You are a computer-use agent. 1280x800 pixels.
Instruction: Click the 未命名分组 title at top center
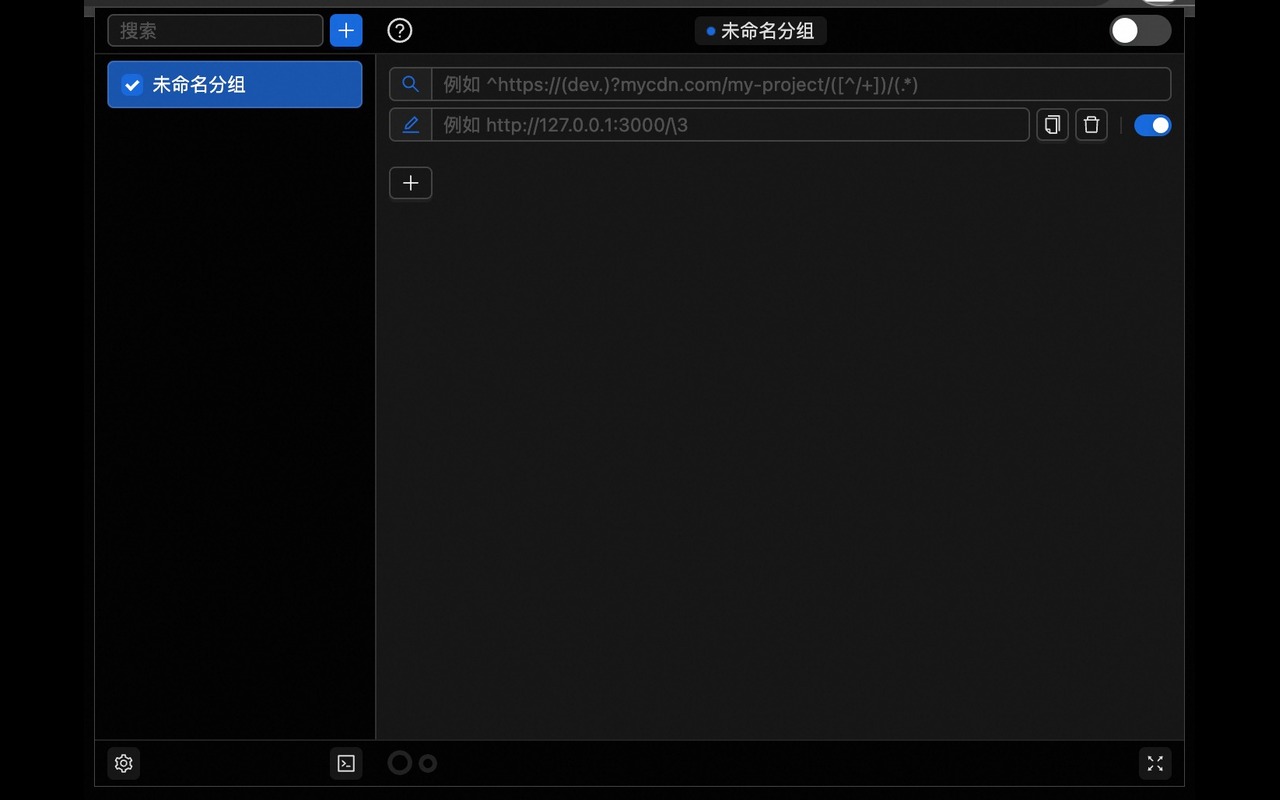(x=767, y=31)
